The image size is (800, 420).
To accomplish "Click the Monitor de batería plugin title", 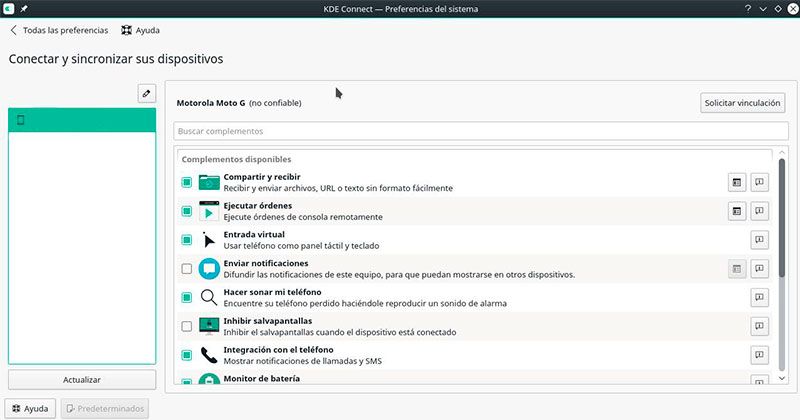I will pyautogui.click(x=262, y=379).
